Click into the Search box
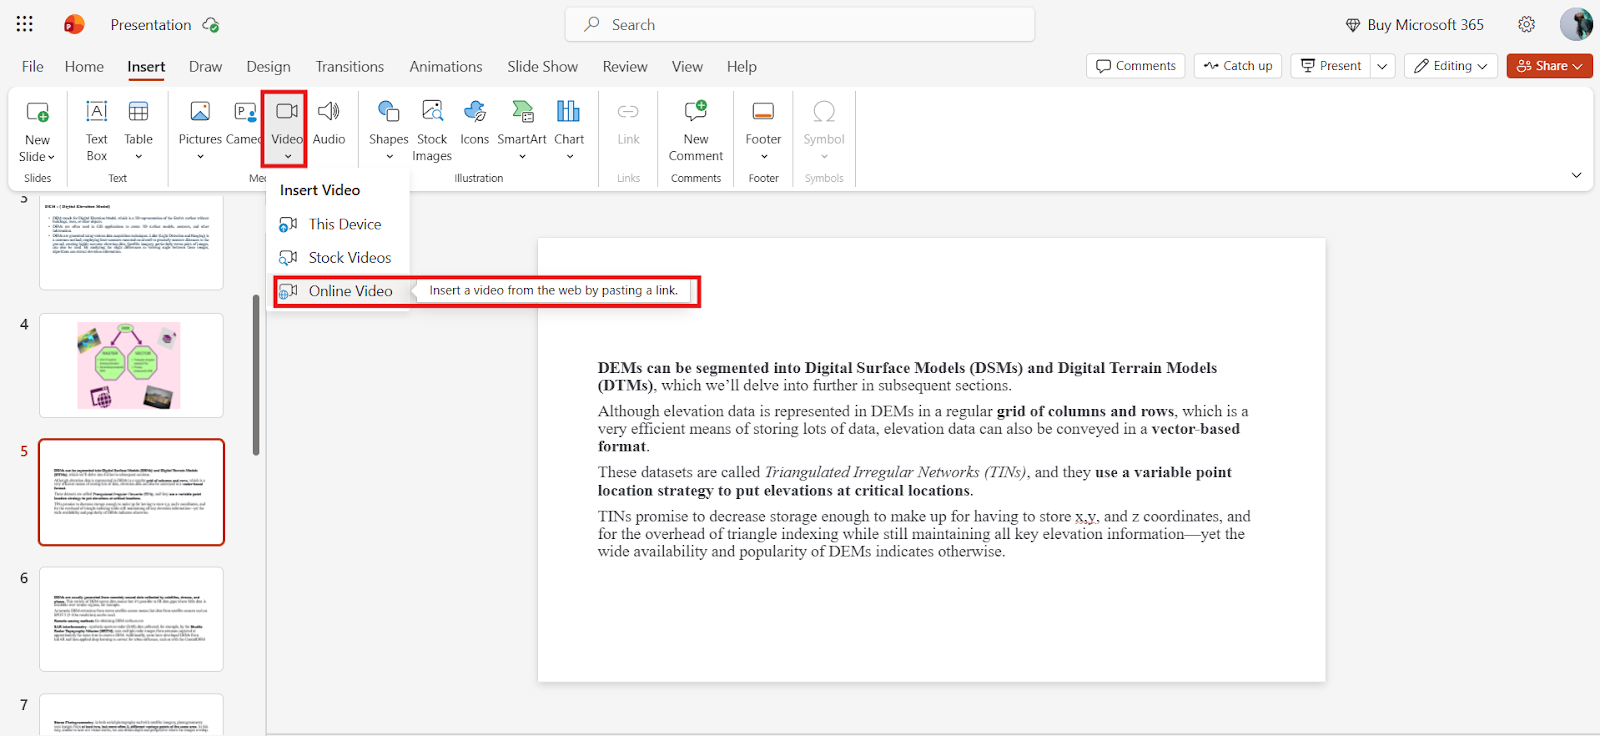Viewport: 1600px width, 736px height. coord(800,25)
